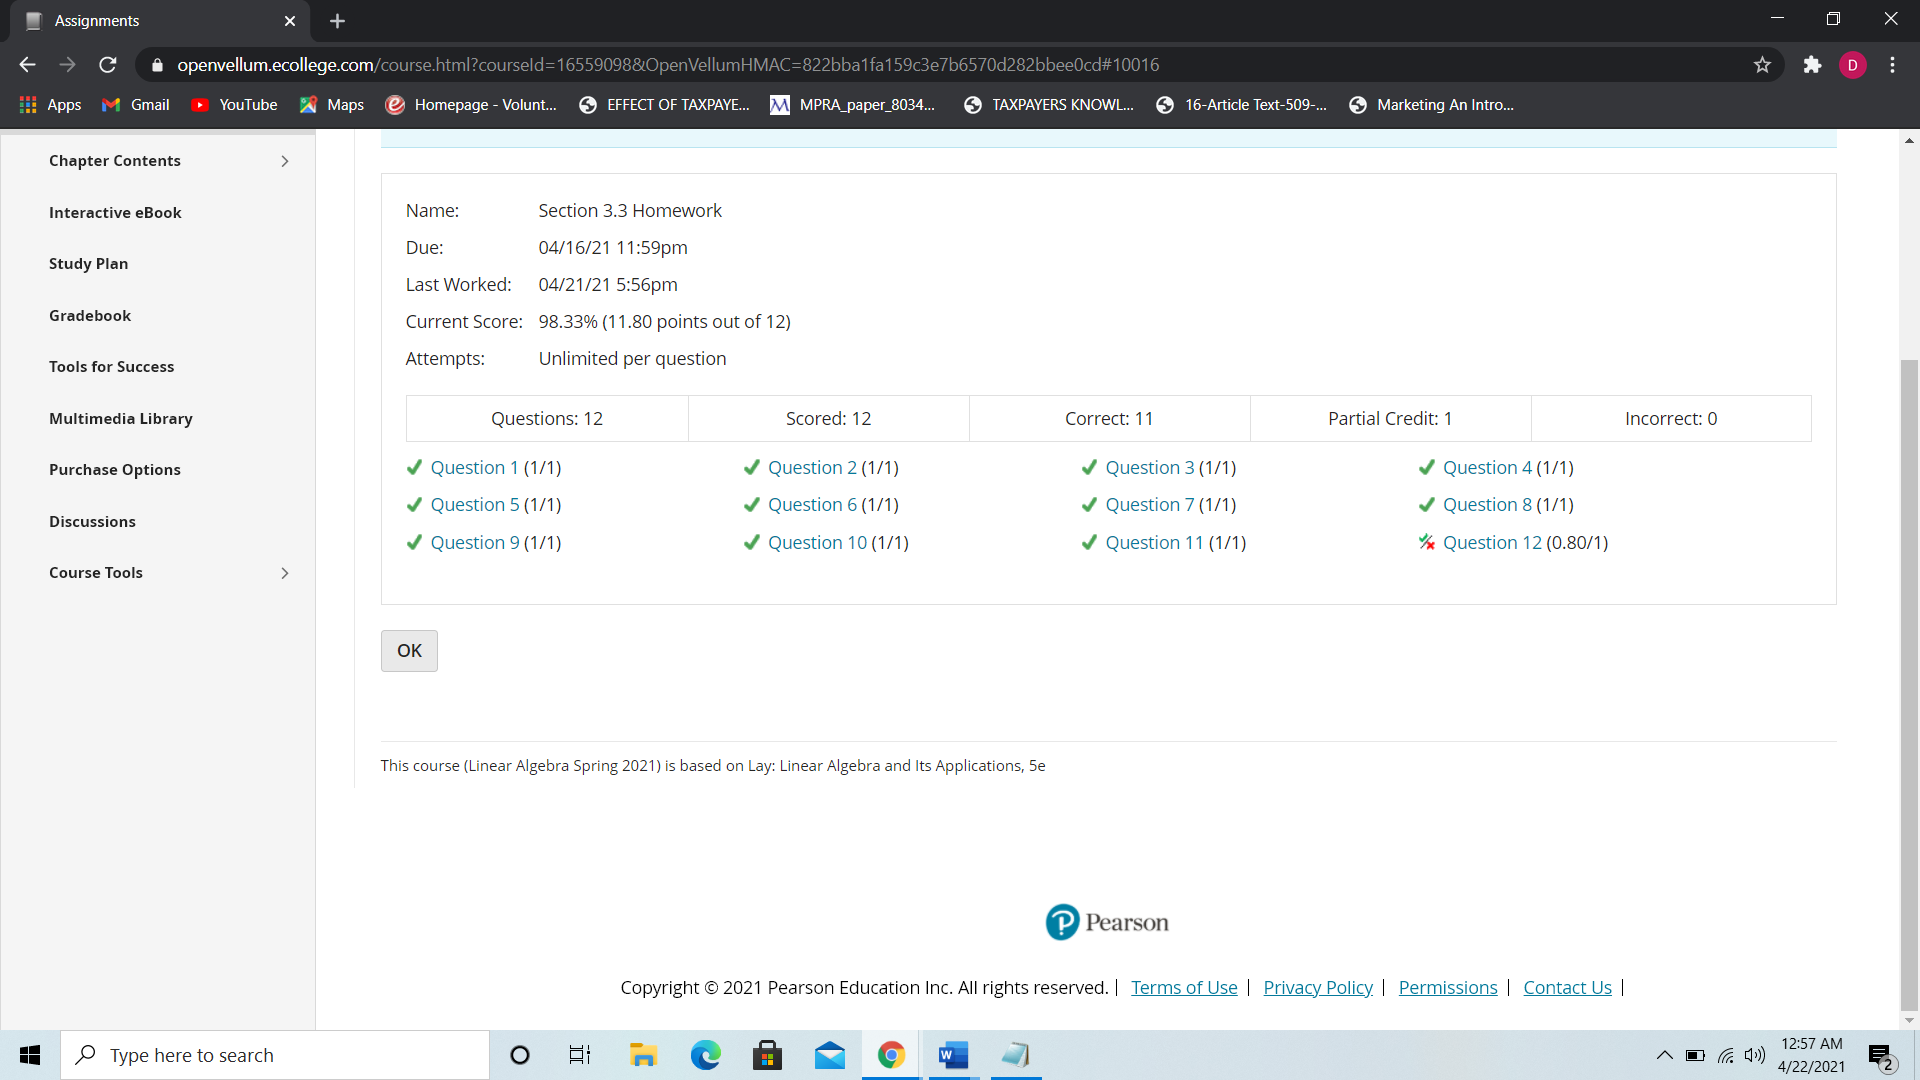Screen dimensions: 1920x1080
Task: Open YouTube bookmark
Action: [x=235, y=105]
